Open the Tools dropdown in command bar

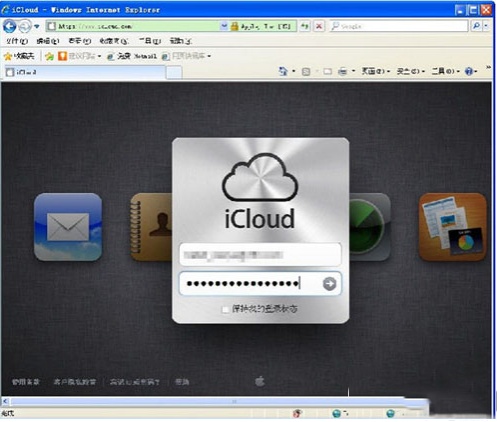(x=446, y=71)
